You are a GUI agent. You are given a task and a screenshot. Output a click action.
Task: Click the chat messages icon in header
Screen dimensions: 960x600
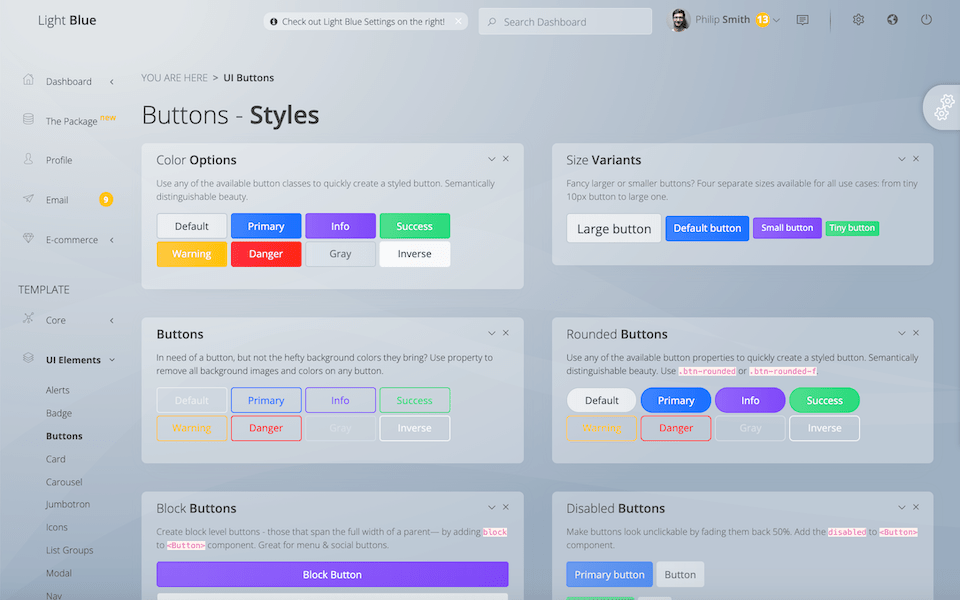[802, 20]
